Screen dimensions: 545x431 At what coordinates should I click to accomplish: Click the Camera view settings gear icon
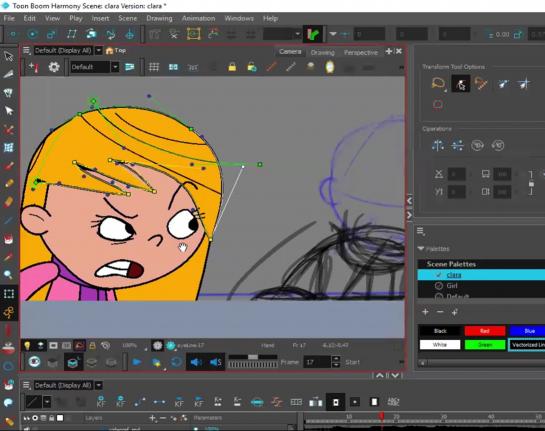click(54, 67)
